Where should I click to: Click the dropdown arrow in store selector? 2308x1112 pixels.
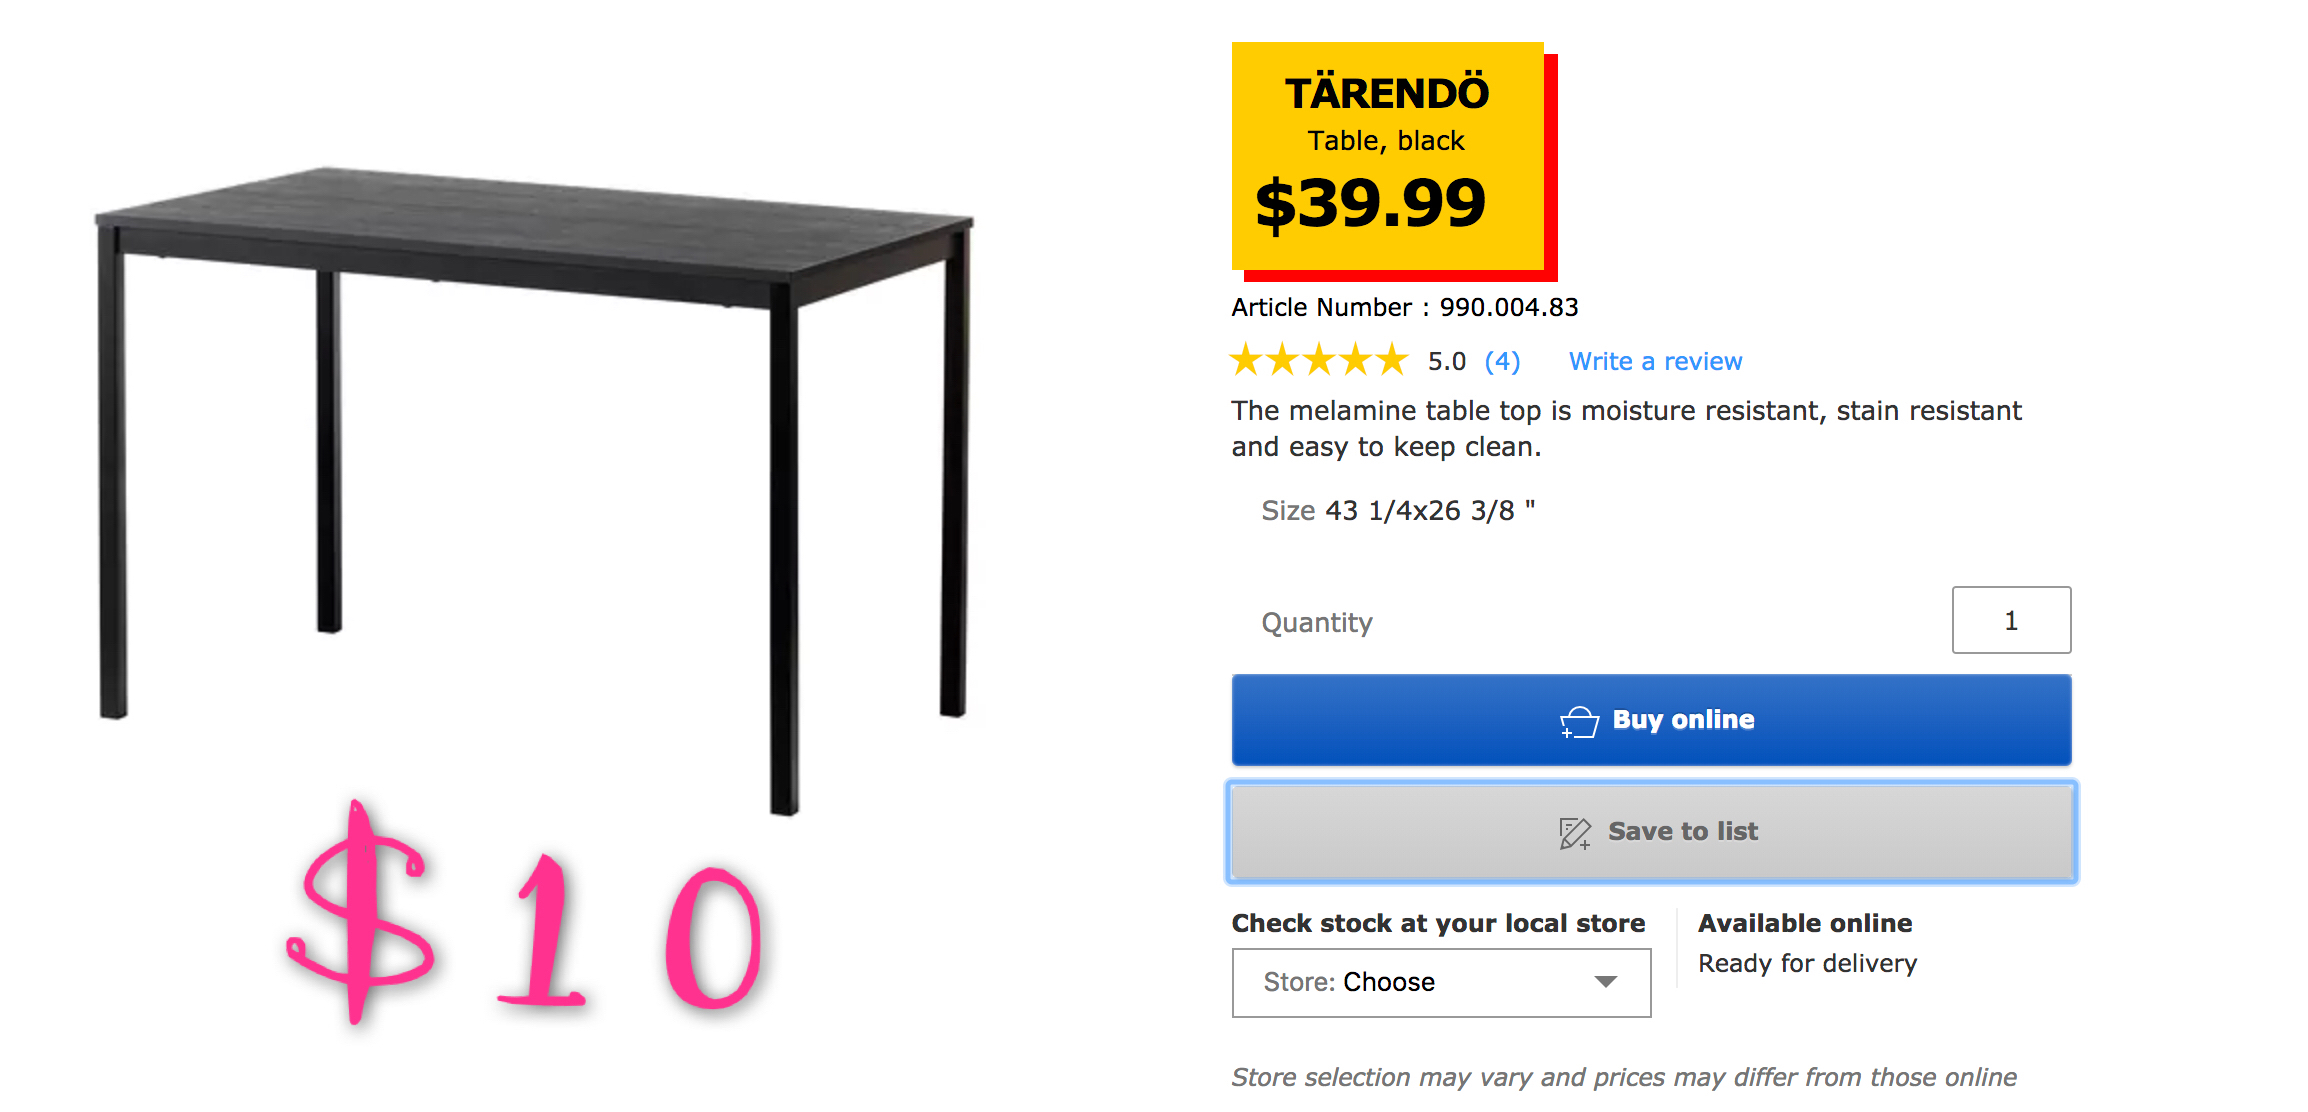pyautogui.click(x=1605, y=982)
